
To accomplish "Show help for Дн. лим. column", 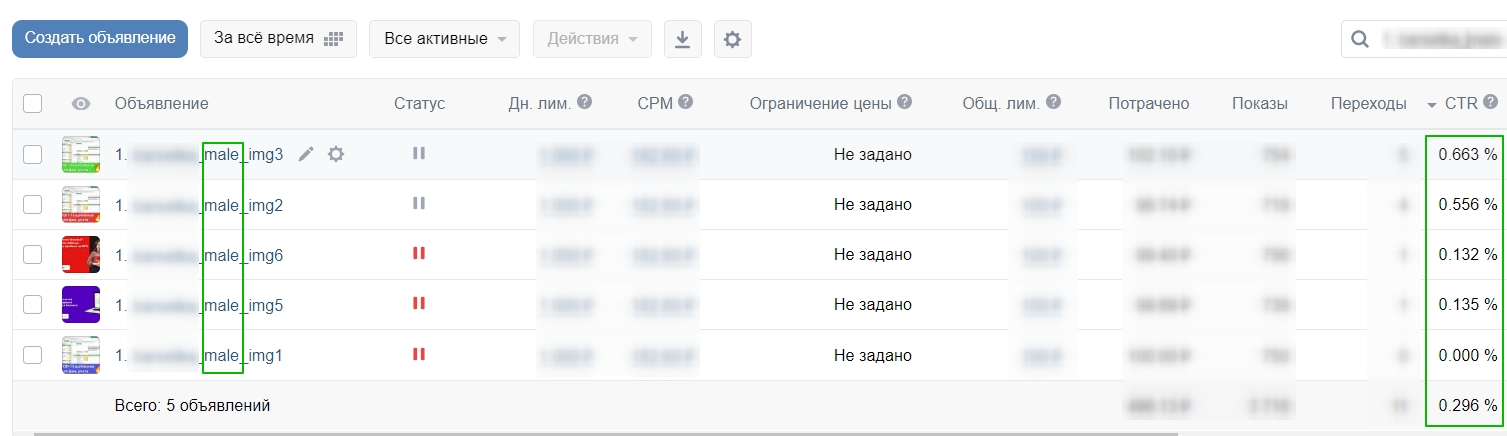I will [x=585, y=102].
